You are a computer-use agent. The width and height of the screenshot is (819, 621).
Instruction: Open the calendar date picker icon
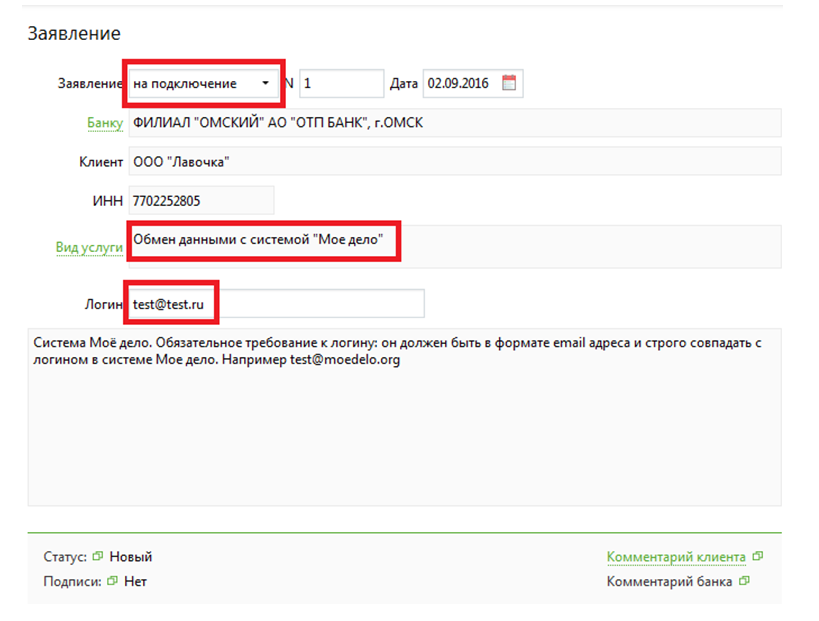tap(509, 83)
